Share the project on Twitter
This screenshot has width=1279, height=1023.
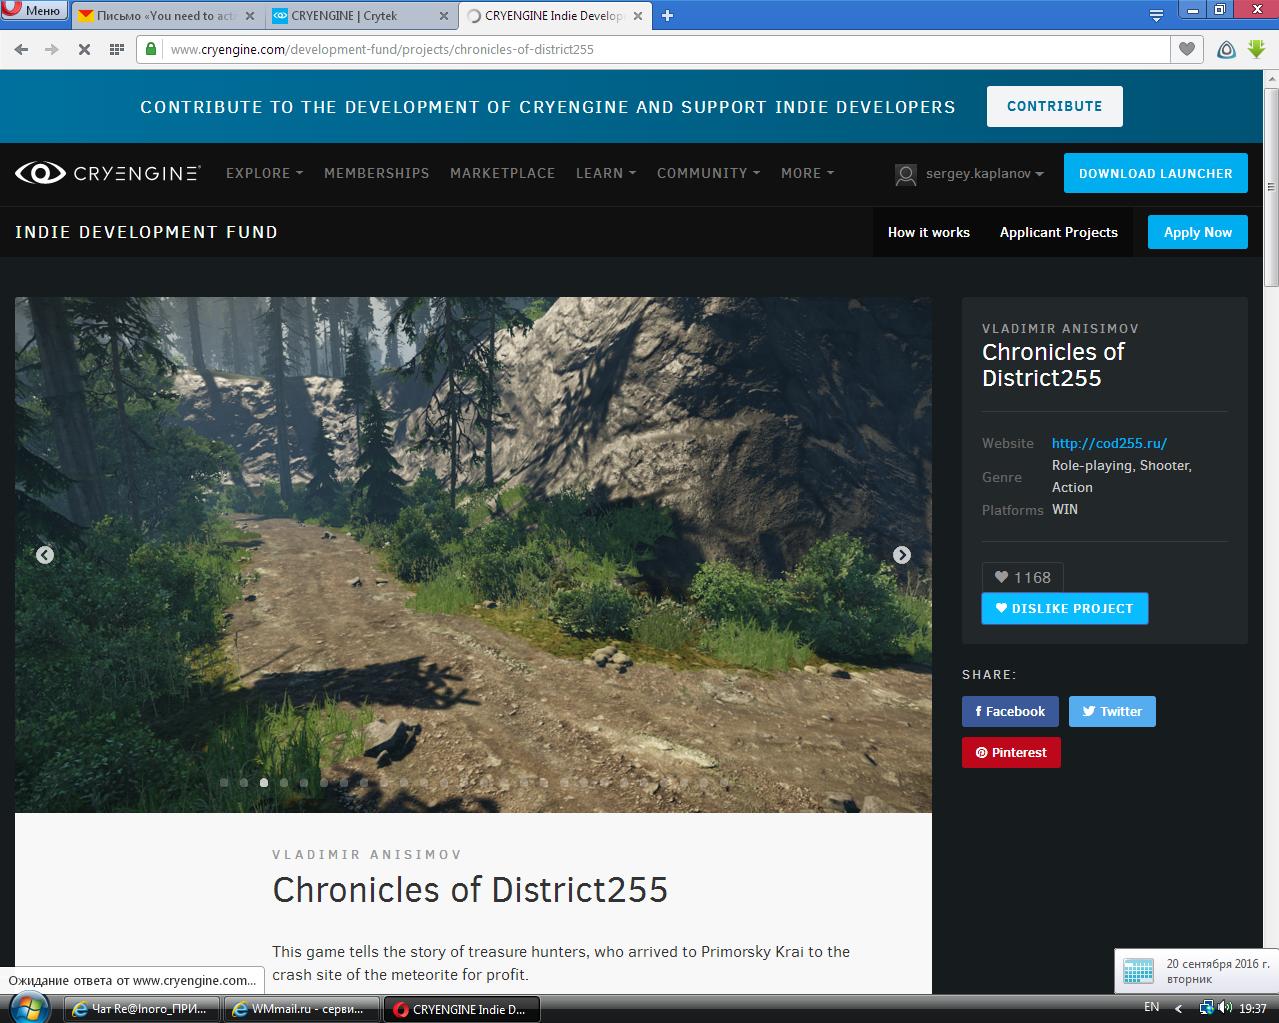click(1112, 711)
